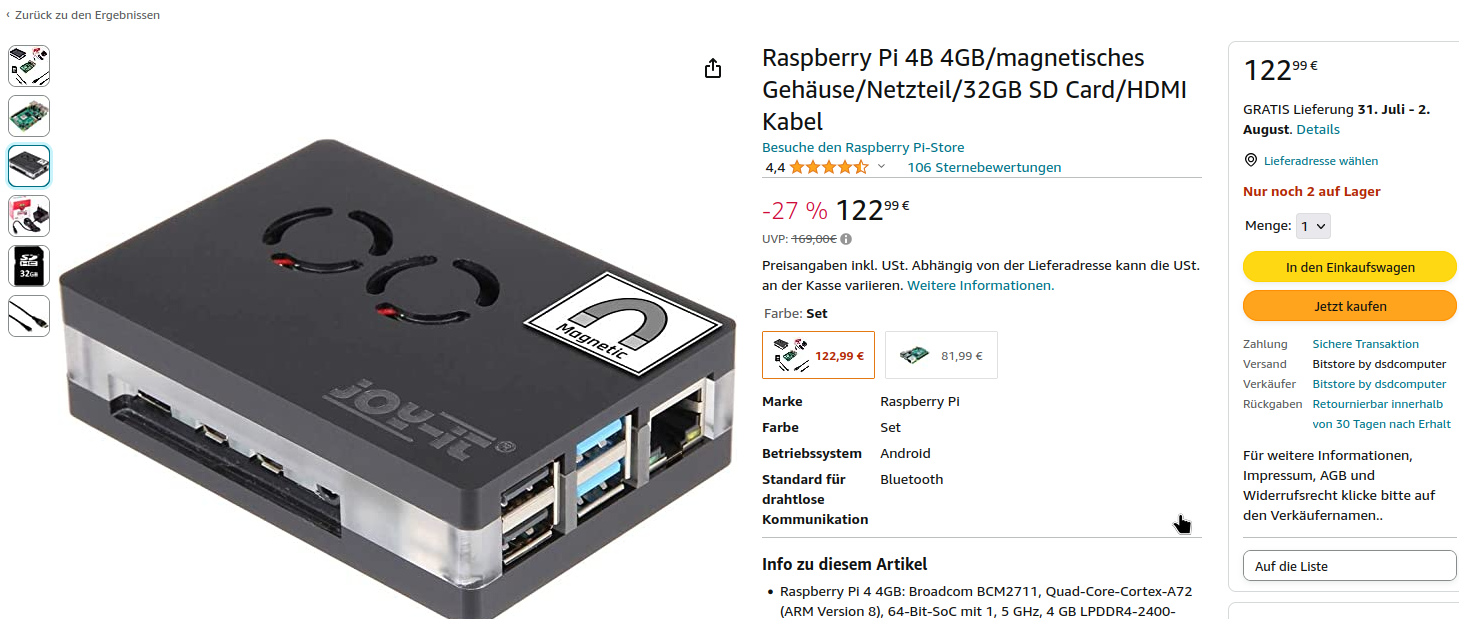This screenshot has height=619, width=1459.
Task: Click In den Einkaufswagen button
Action: (x=1349, y=267)
